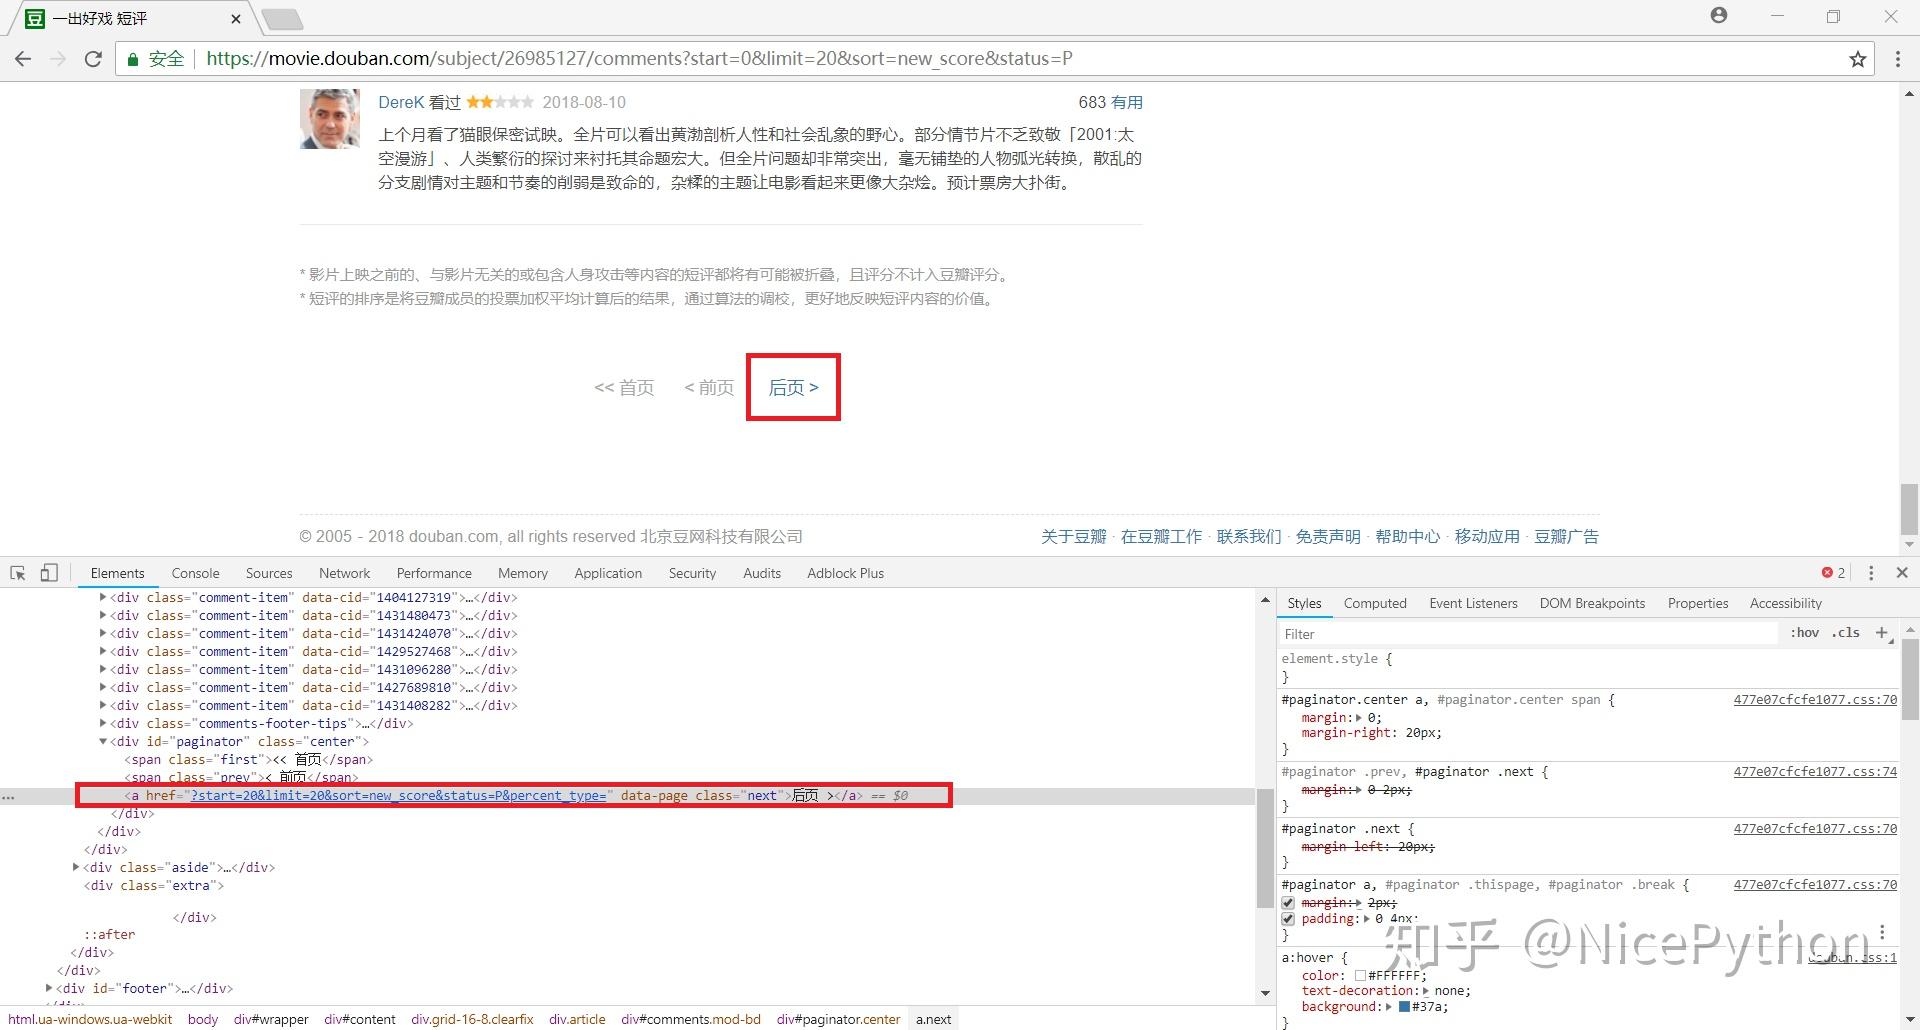The image size is (1920, 1030).
Task: Switch to the Console tab
Action: 195,572
